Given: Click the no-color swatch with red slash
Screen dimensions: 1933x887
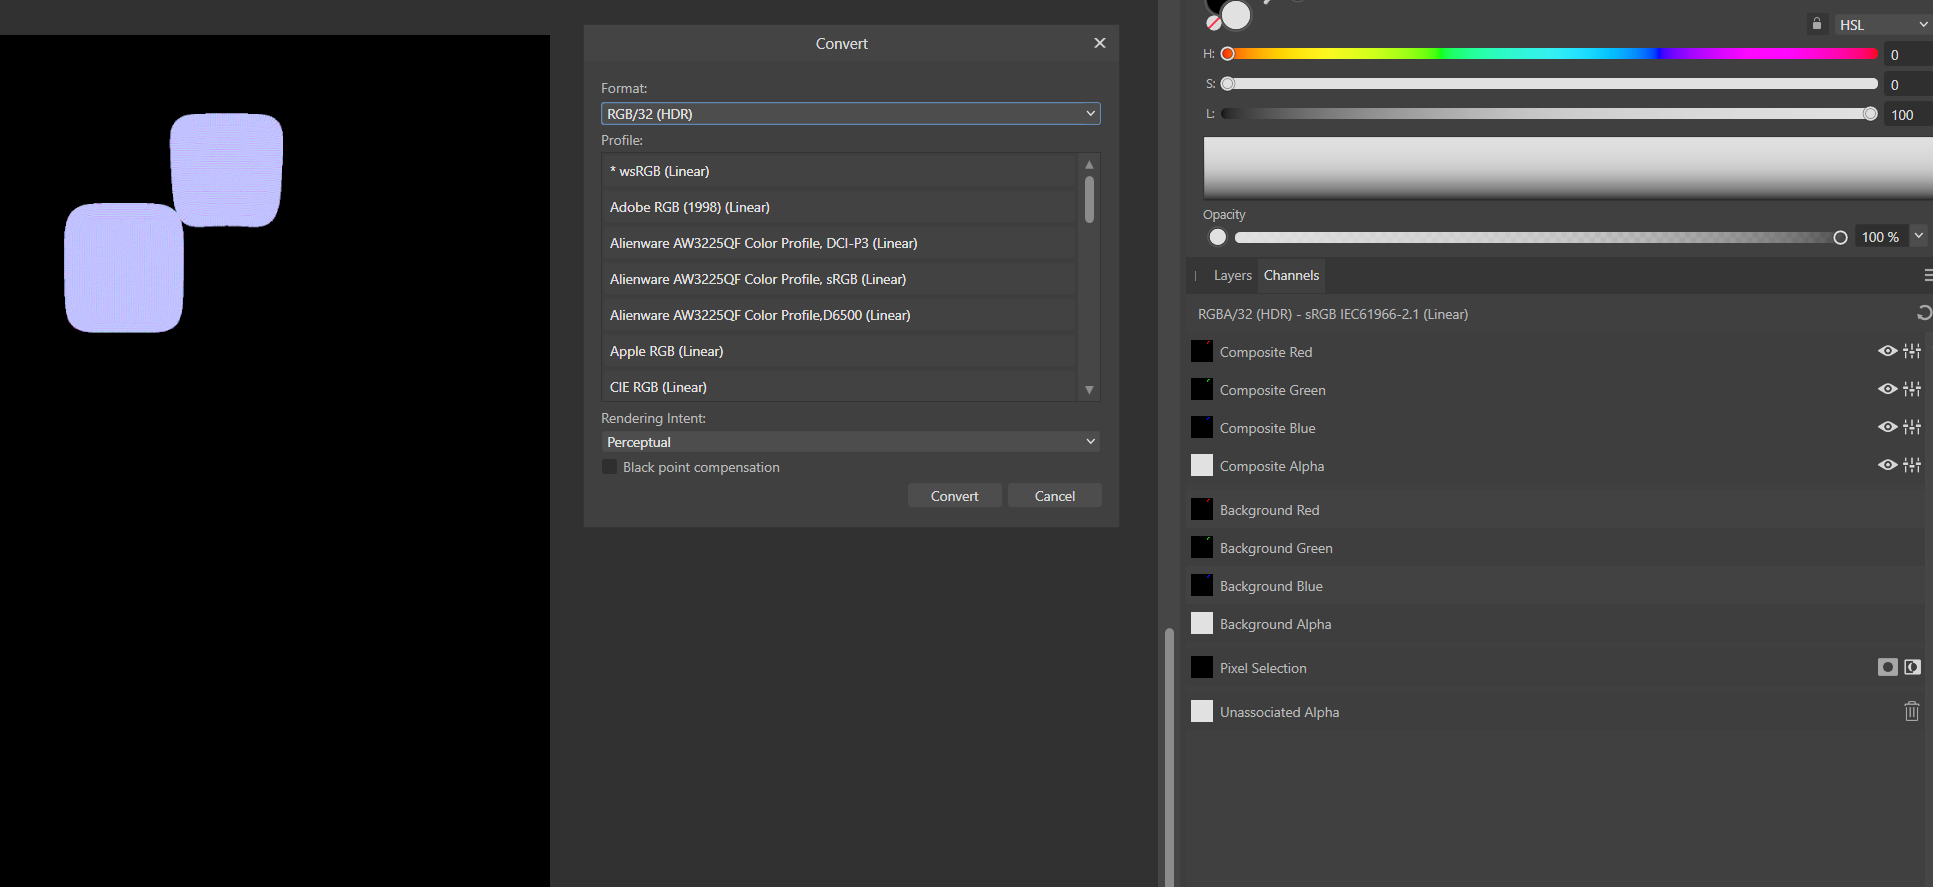Looking at the screenshot, I should pyautogui.click(x=1213, y=23).
